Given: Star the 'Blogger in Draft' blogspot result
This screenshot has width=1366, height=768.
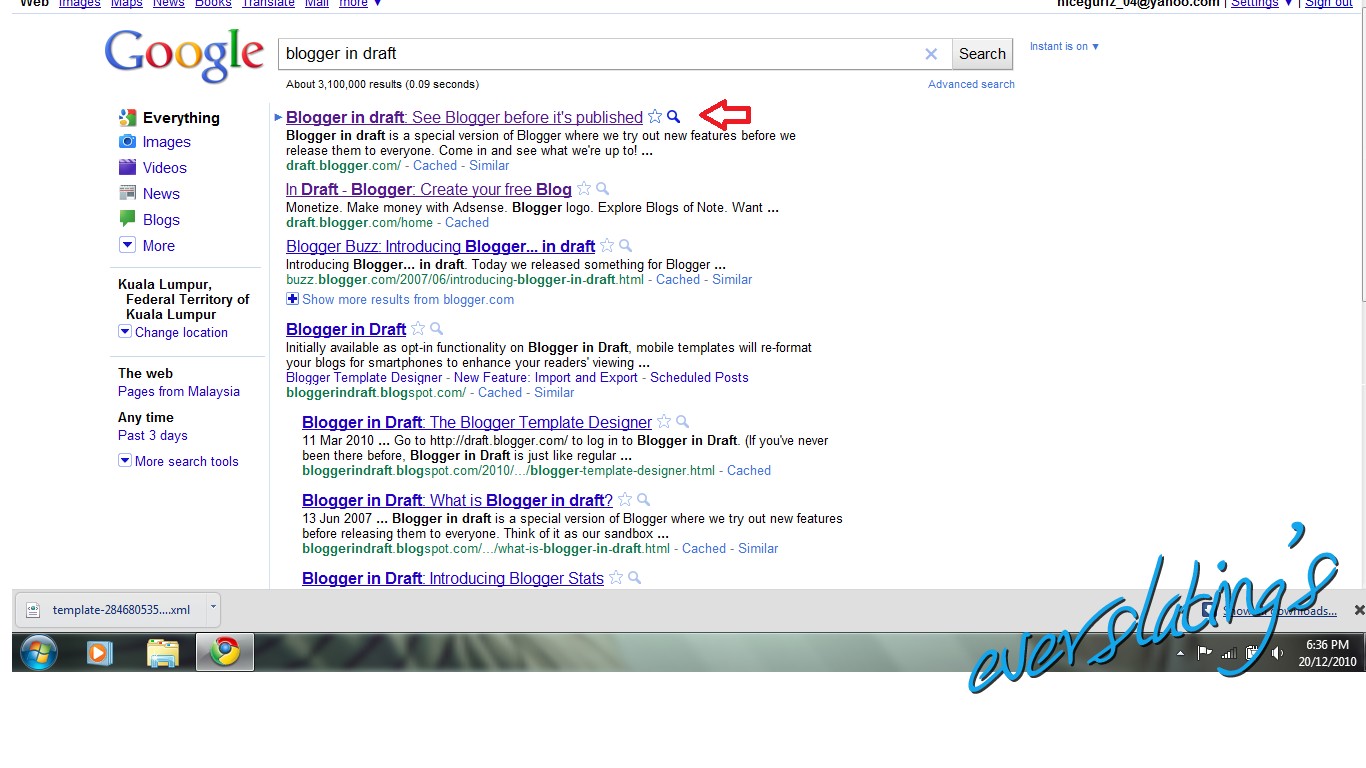Looking at the screenshot, I should (418, 329).
